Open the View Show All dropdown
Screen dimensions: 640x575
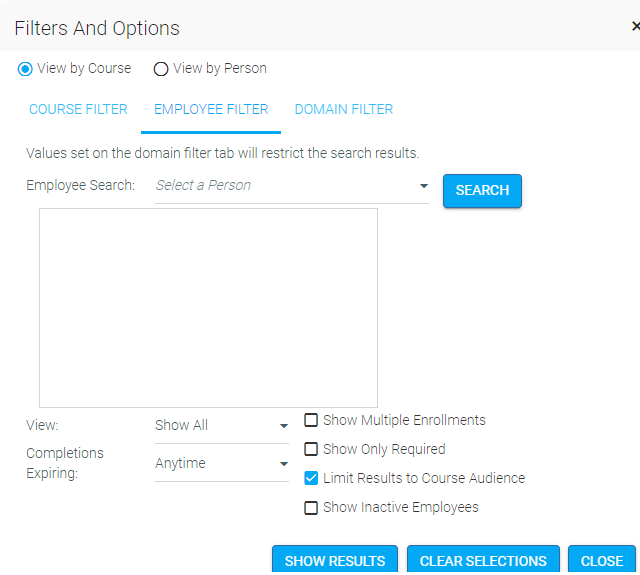222,425
